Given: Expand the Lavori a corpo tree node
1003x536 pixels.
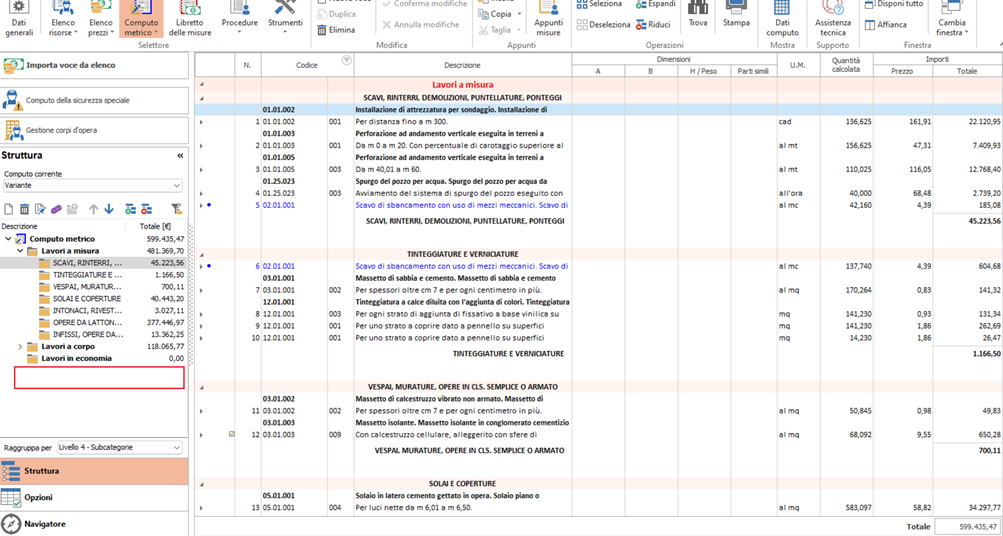Looking at the screenshot, I should [20, 346].
